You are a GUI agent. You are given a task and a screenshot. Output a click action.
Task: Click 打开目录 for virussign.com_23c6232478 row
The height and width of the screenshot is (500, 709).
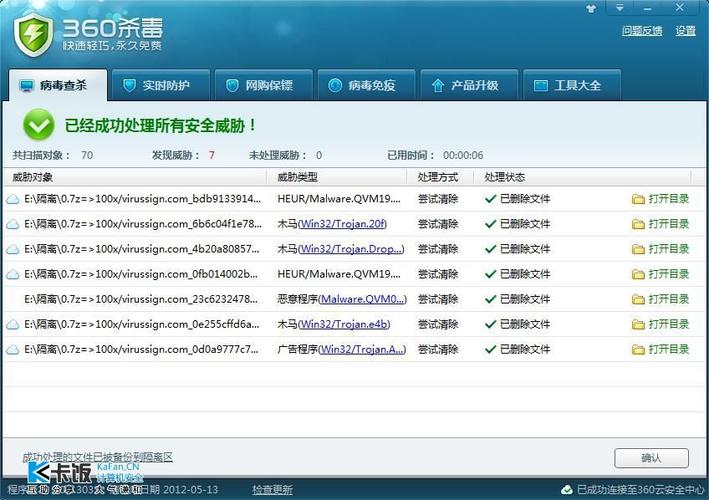668,299
